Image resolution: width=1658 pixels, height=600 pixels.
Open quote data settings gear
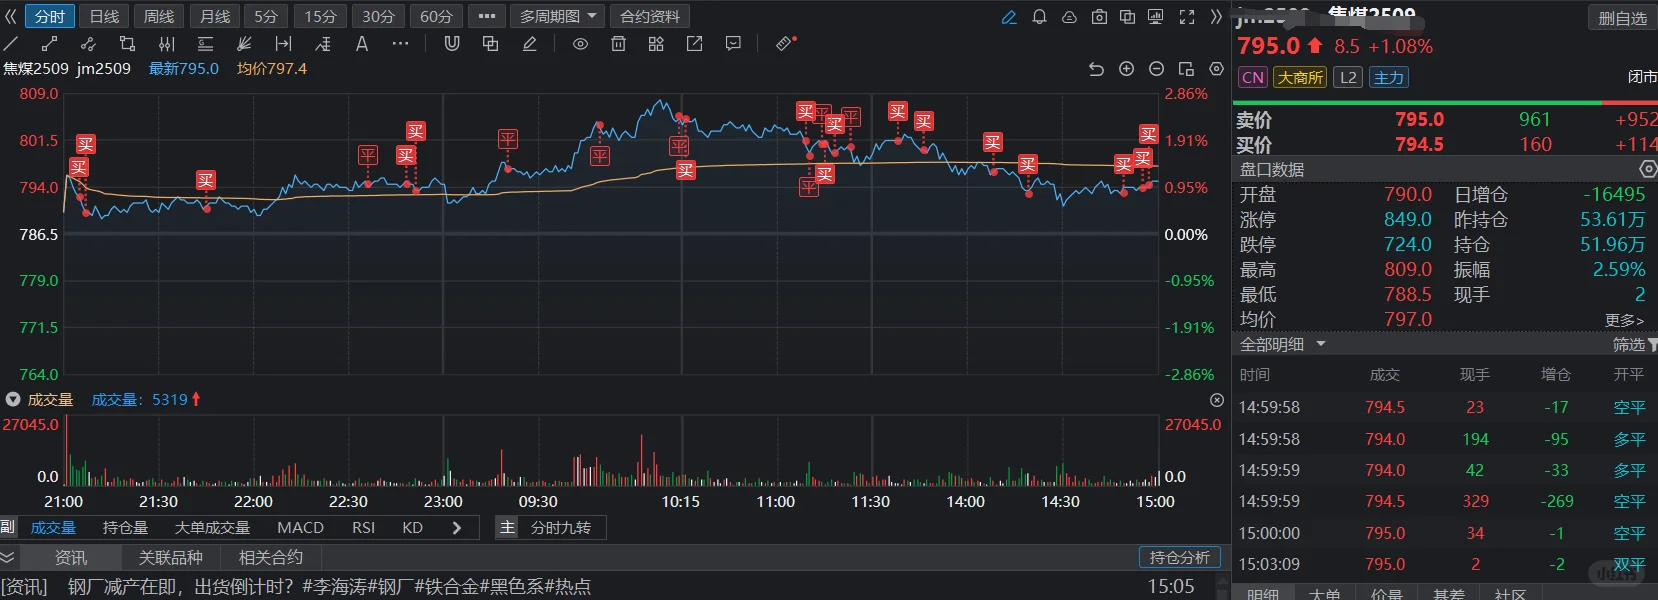(1648, 169)
